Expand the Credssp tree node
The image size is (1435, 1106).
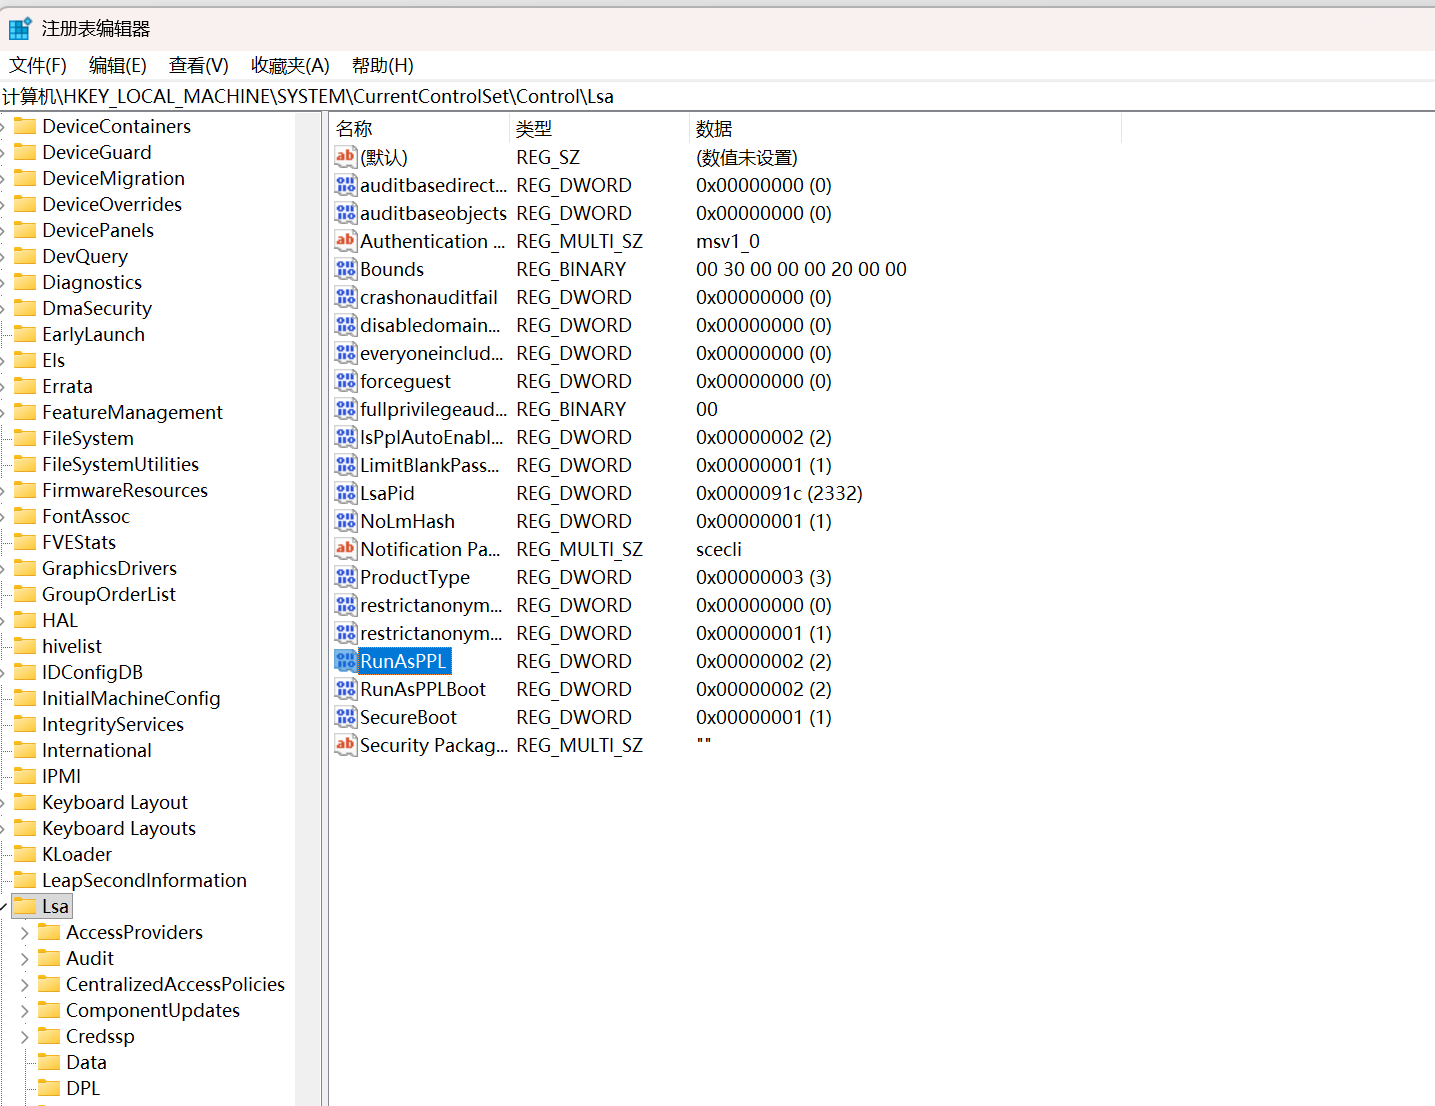coord(24,1036)
